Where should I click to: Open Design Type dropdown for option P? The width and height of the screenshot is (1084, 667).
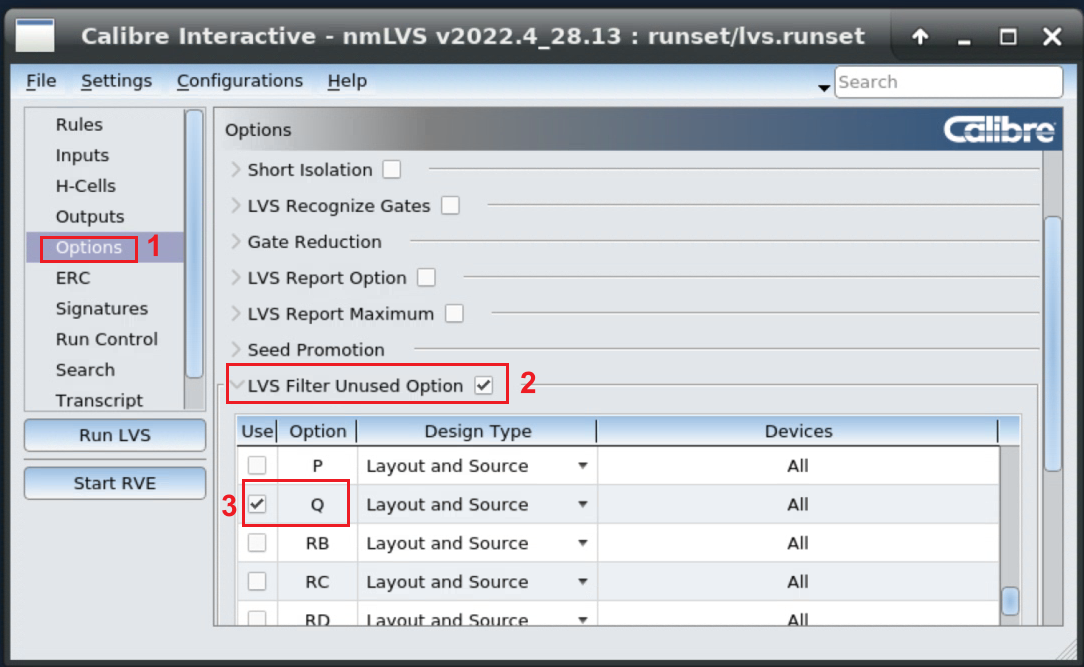(582, 466)
